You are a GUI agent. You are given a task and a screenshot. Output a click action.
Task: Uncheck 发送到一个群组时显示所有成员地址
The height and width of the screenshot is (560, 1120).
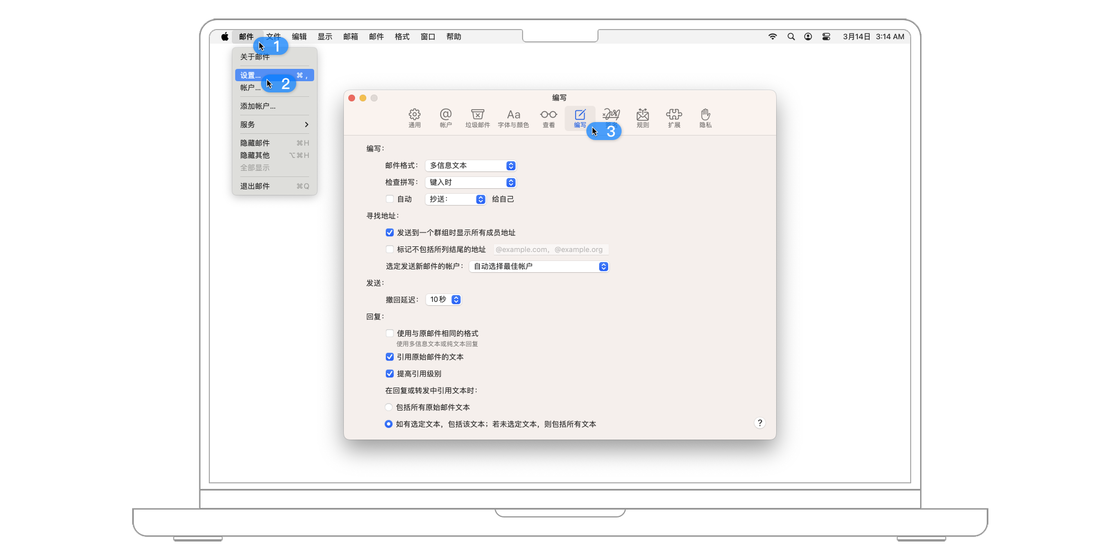pos(389,233)
